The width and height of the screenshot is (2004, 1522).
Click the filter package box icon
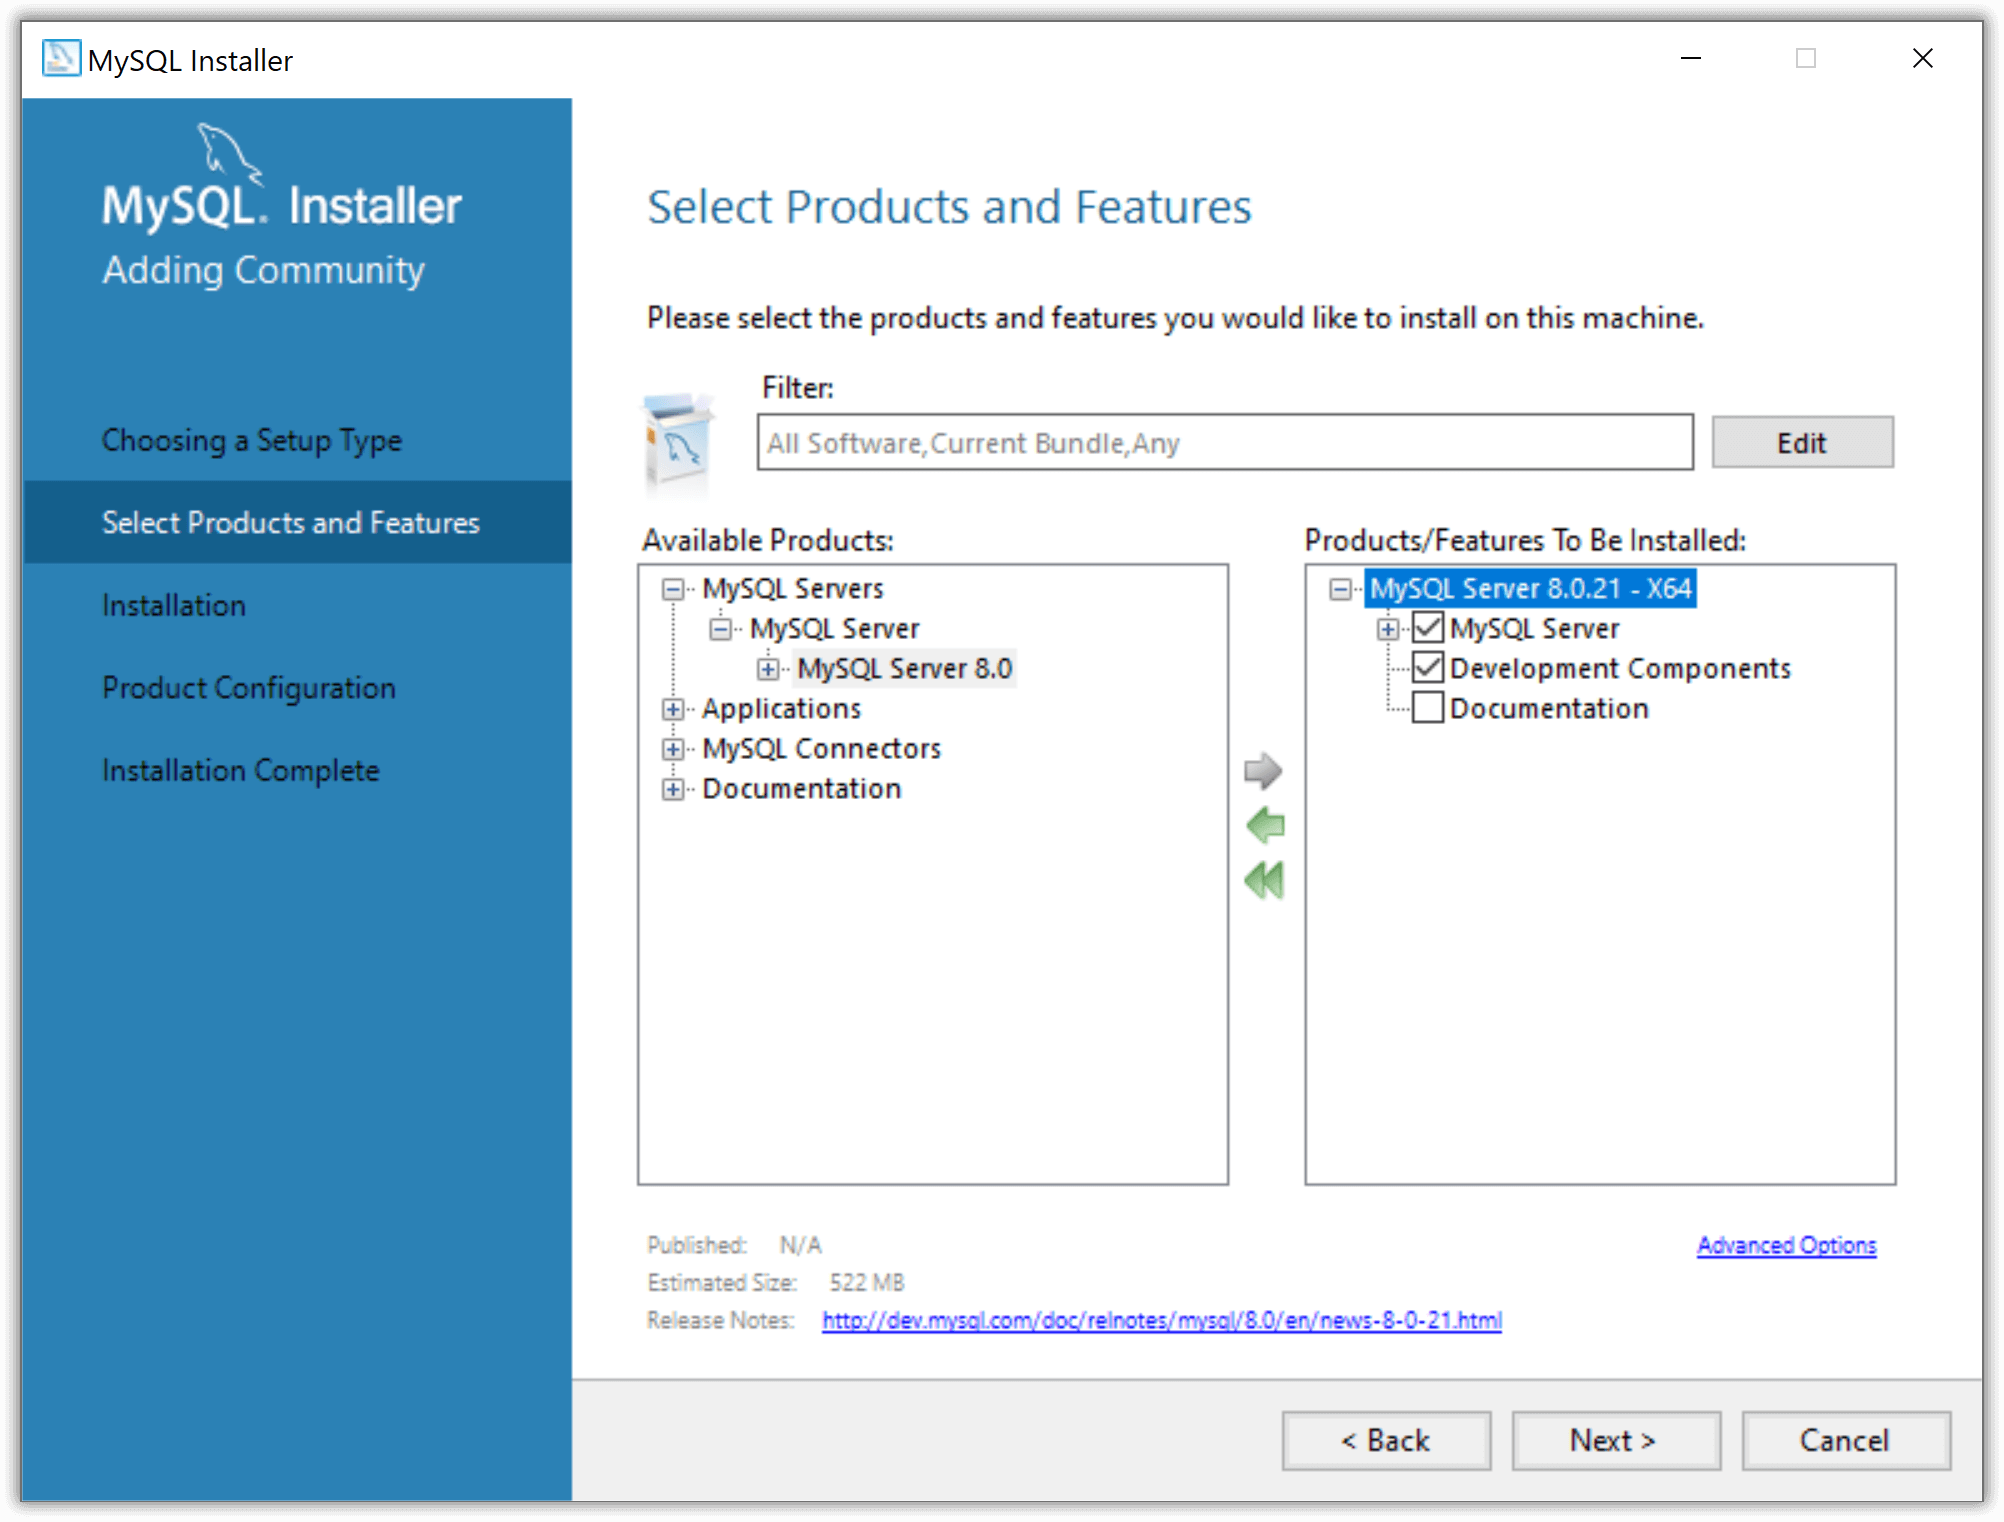pyautogui.click(x=678, y=441)
